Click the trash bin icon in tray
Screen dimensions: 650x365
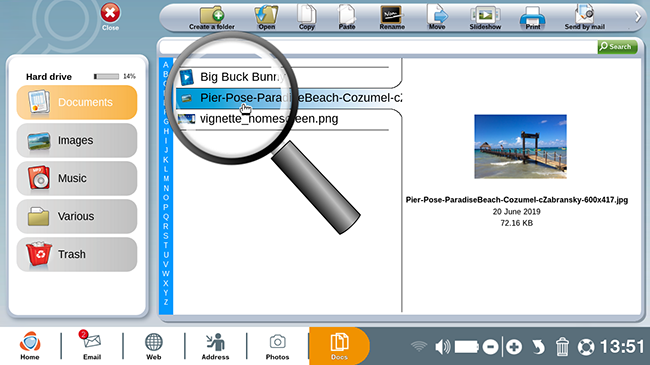pyautogui.click(x=562, y=347)
